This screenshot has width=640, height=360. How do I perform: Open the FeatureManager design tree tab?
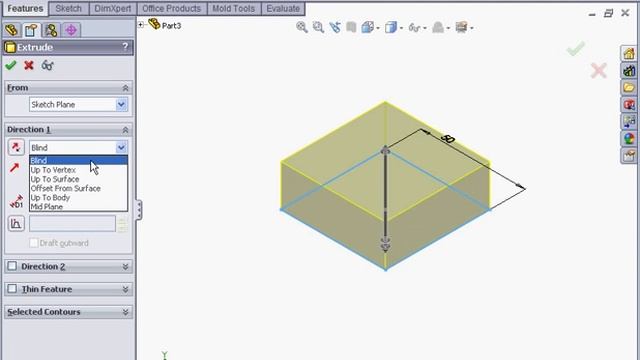tap(11, 30)
